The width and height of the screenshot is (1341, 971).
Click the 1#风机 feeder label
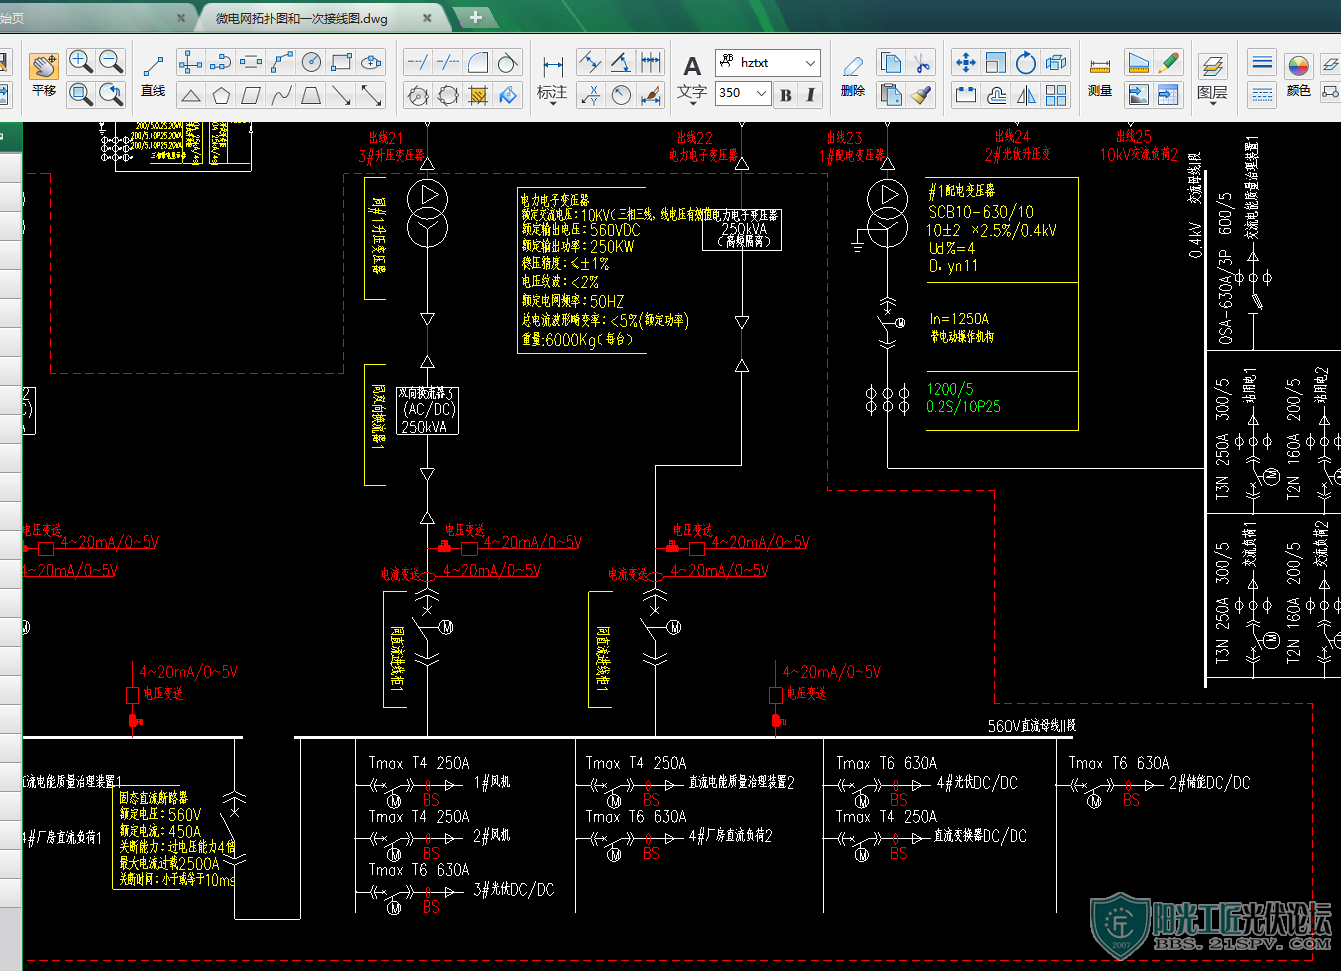491,782
